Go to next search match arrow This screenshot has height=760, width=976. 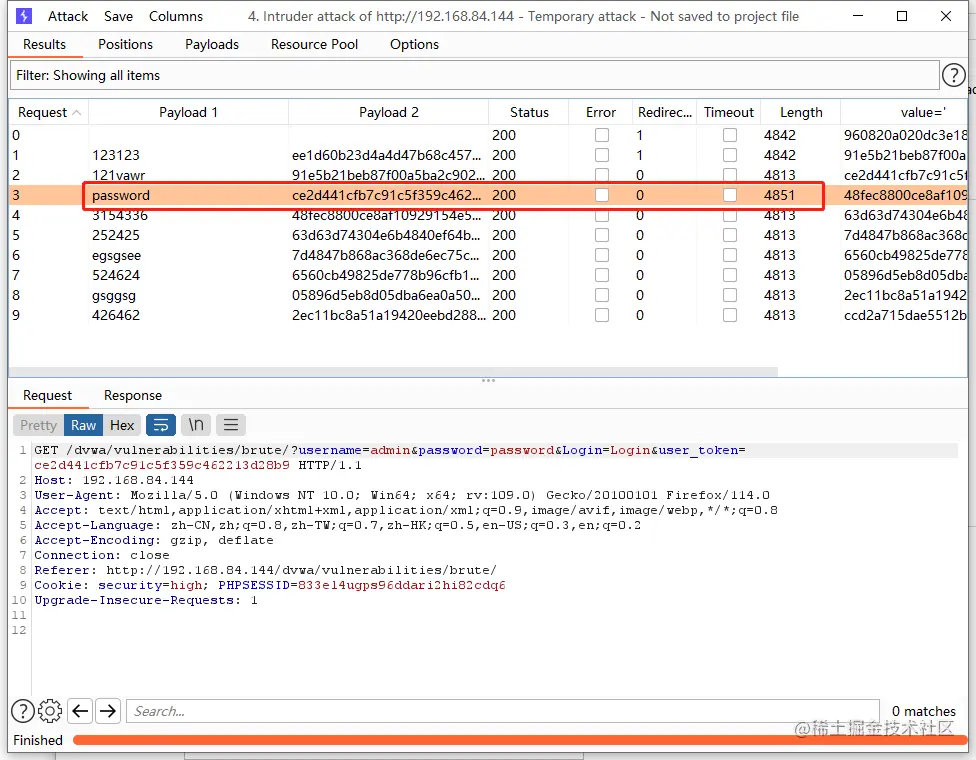coord(108,711)
